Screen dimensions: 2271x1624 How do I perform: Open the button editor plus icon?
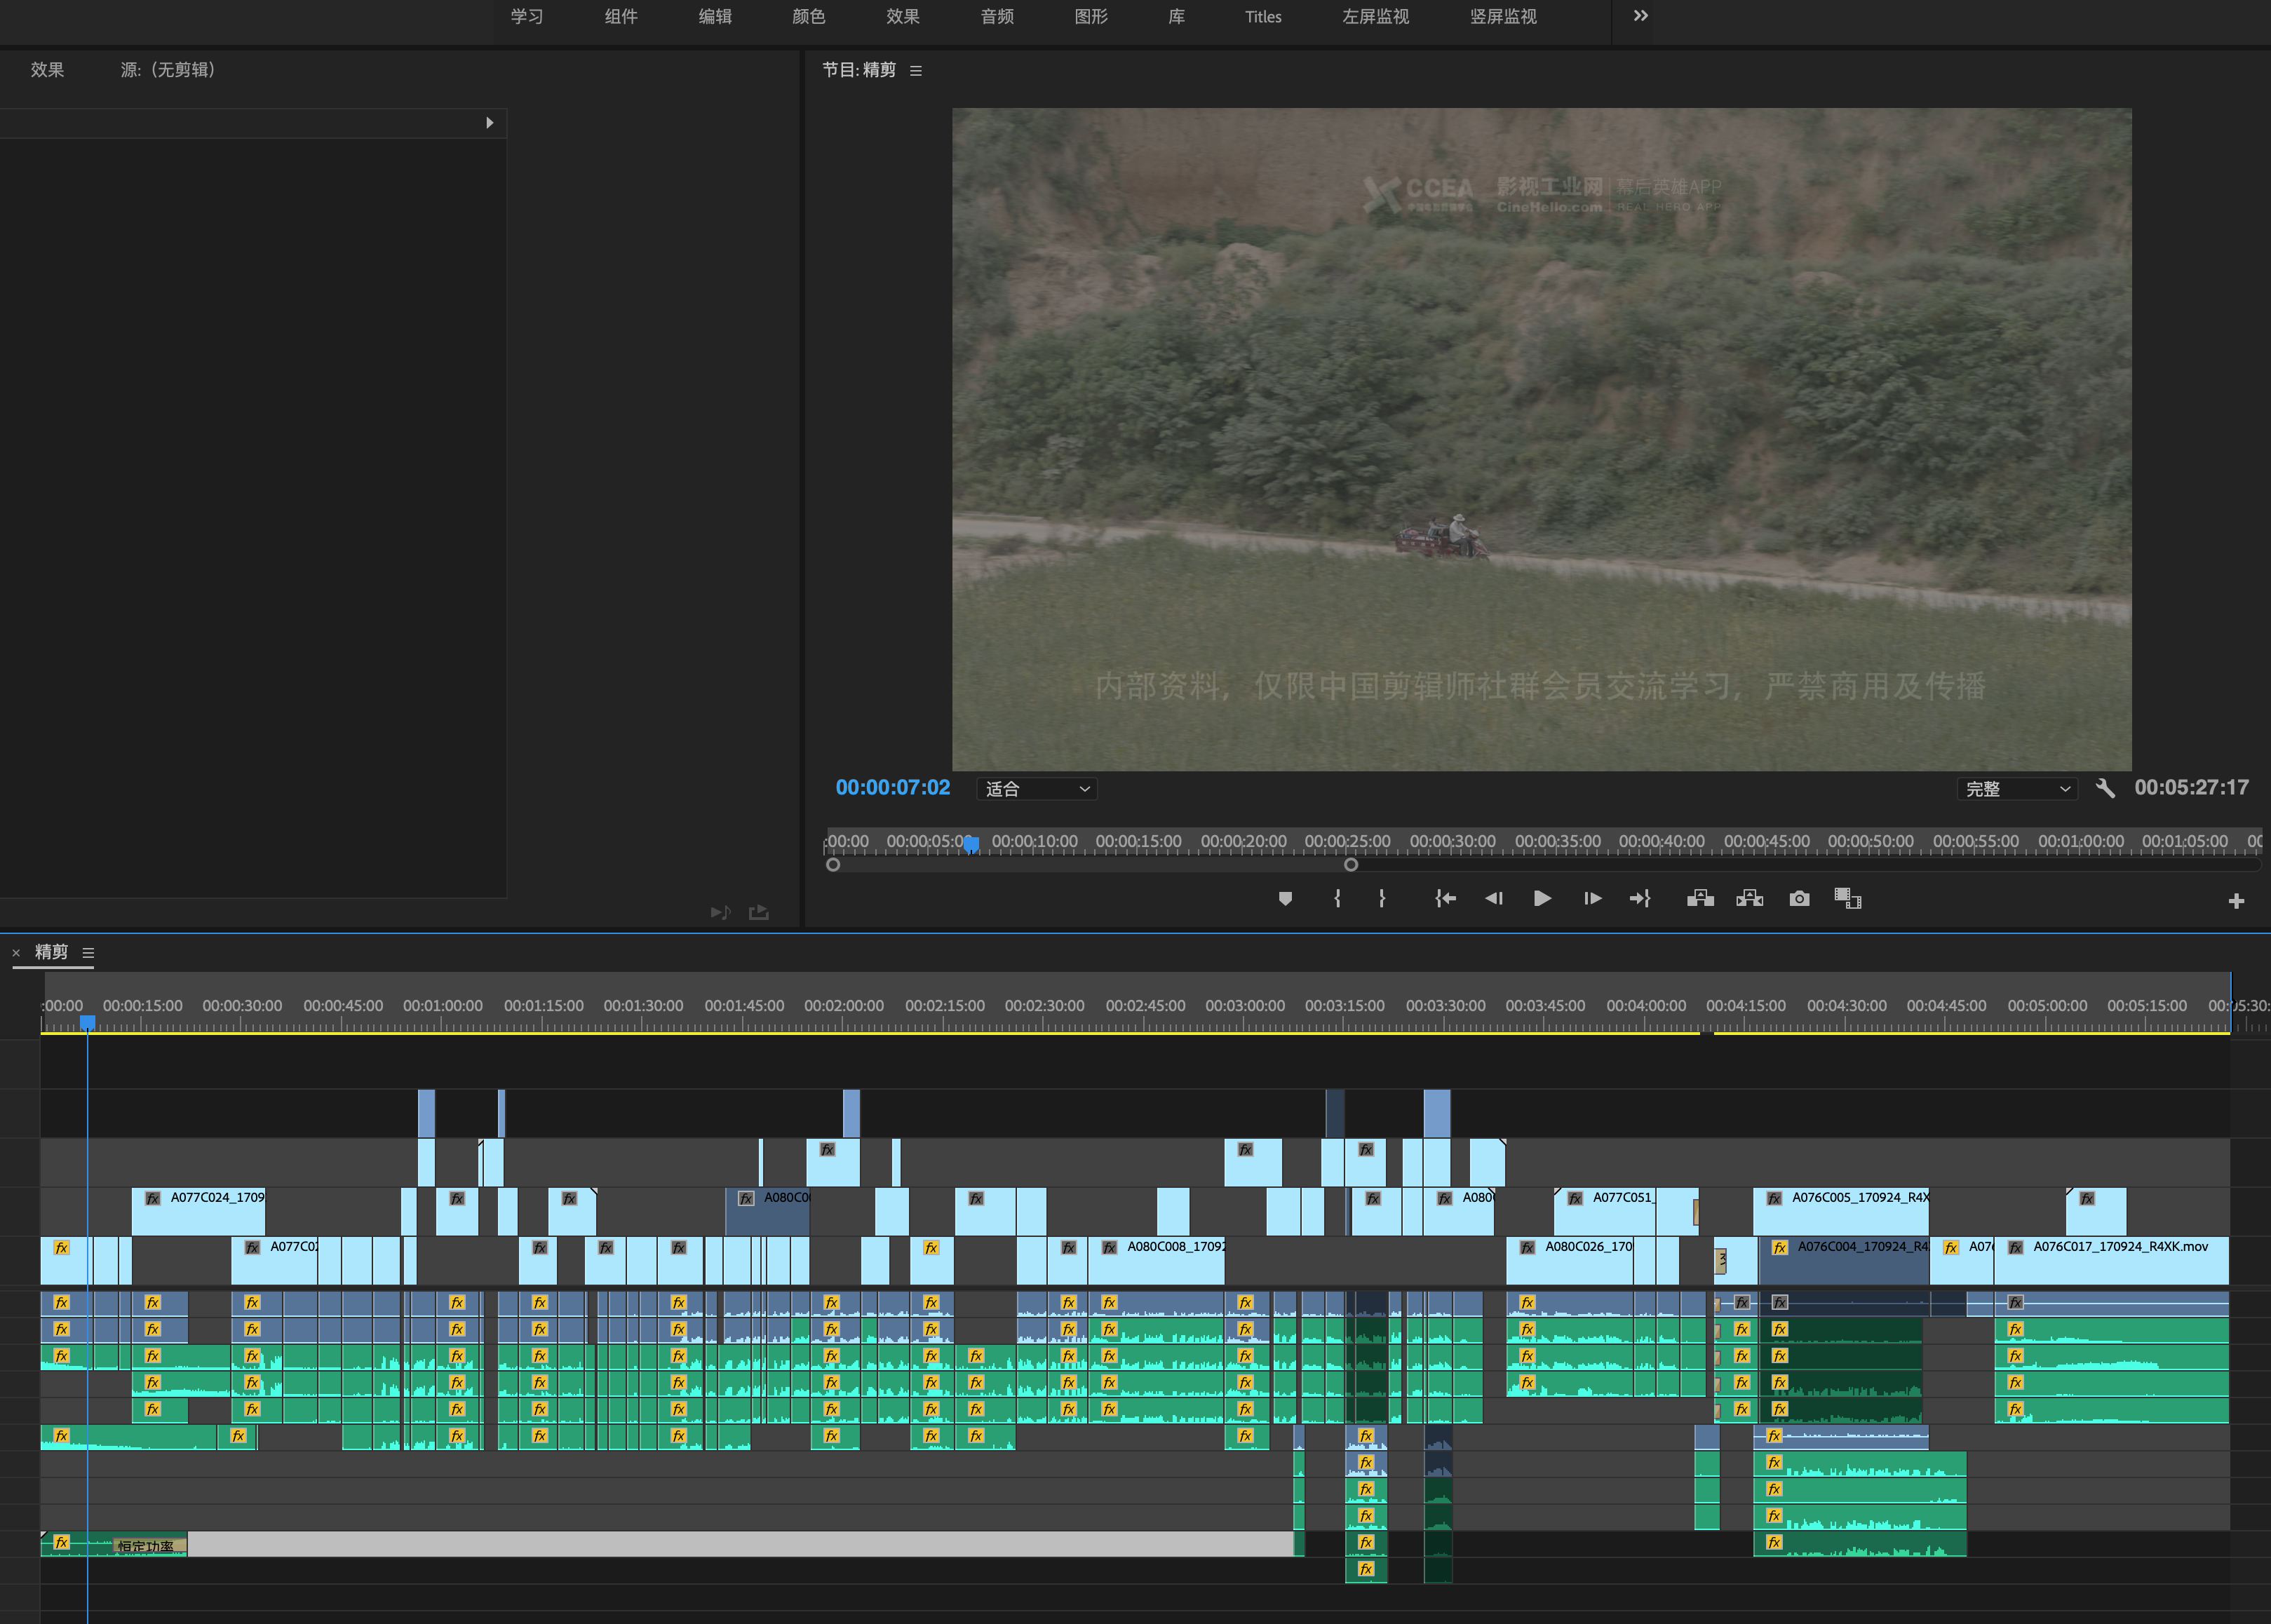point(2236,901)
